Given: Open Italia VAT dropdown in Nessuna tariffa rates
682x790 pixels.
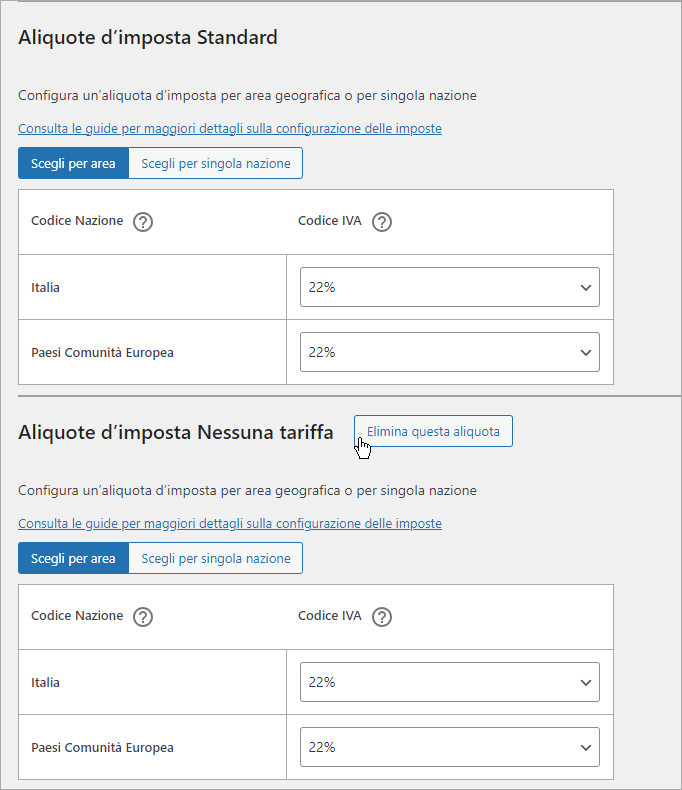Looking at the screenshot, I should (x=449, y=682).
